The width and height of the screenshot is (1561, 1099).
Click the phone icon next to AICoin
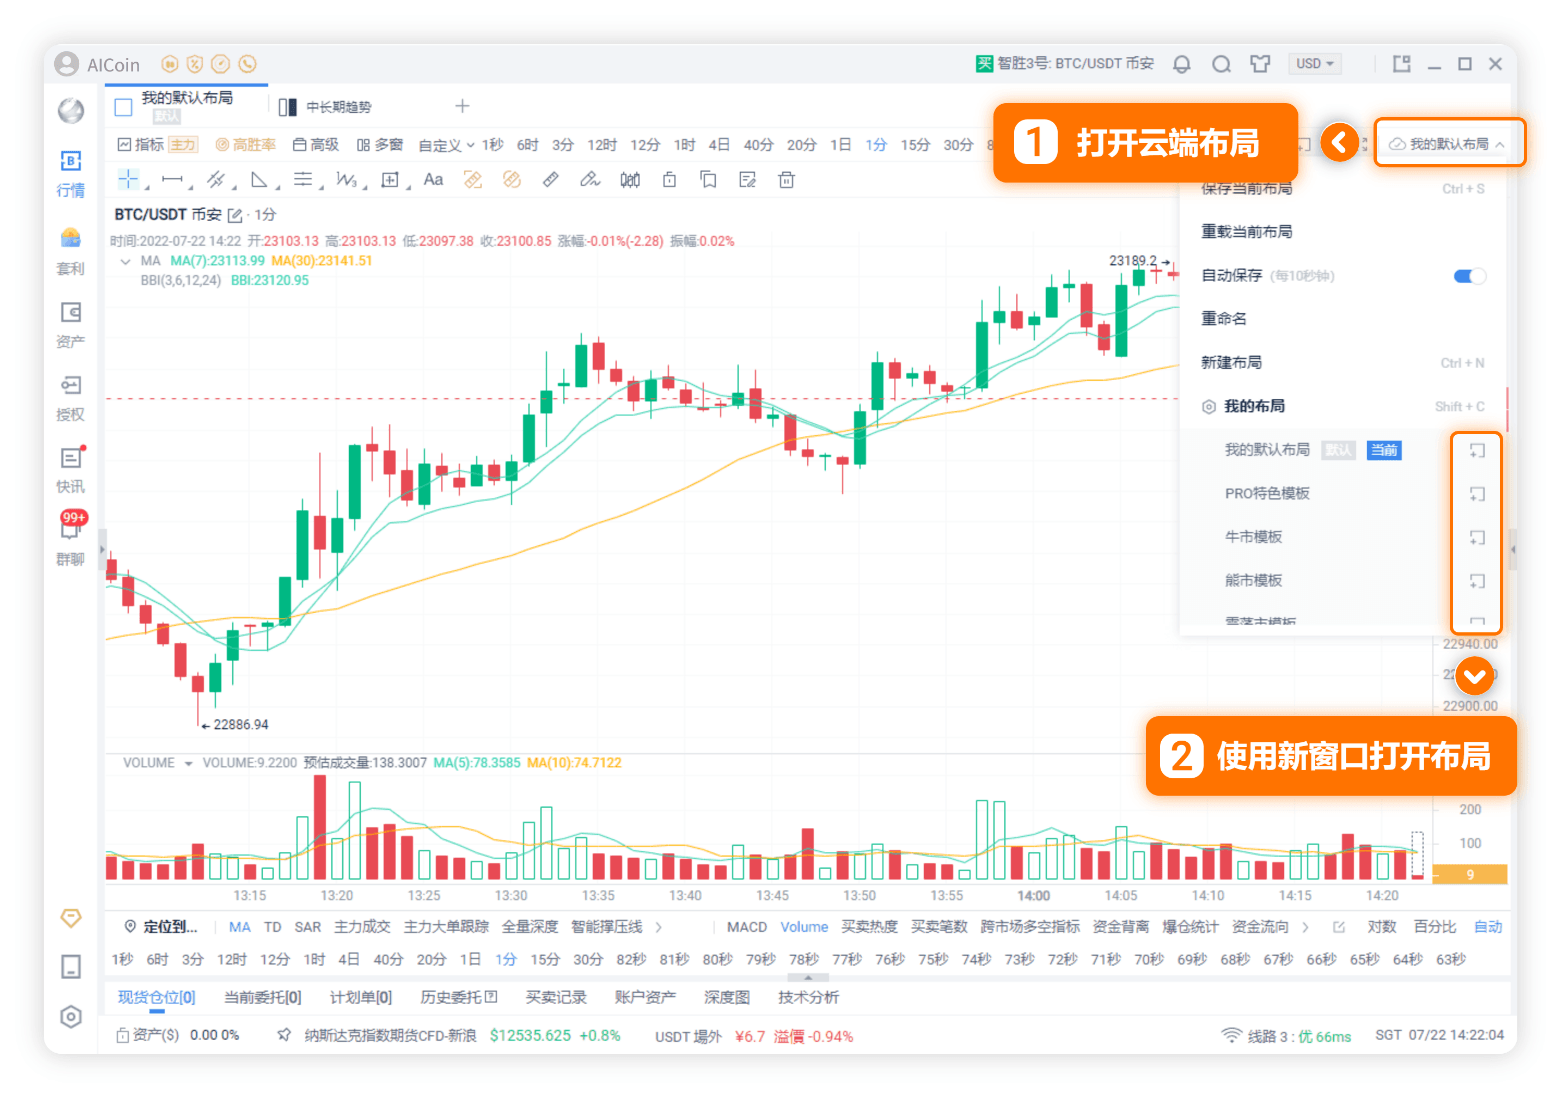pyautogui.click(x=247, y=64)
